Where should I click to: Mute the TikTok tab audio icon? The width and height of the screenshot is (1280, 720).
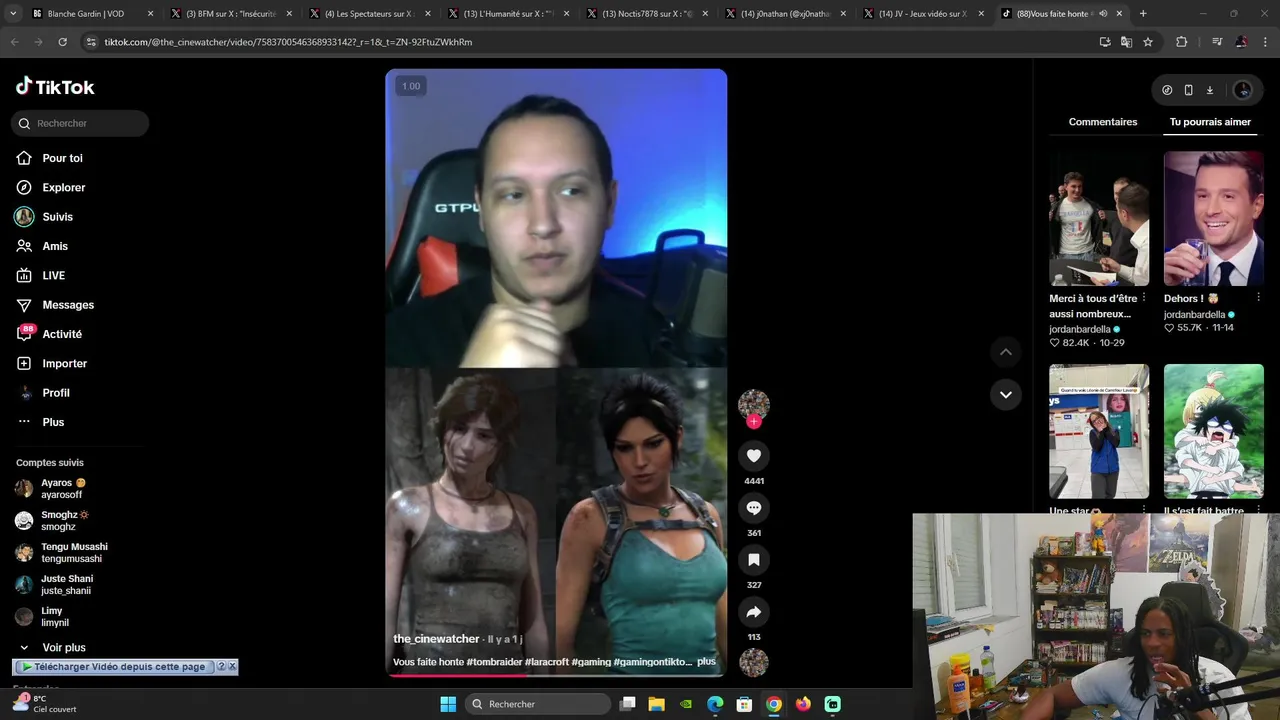click(1103, 14)
